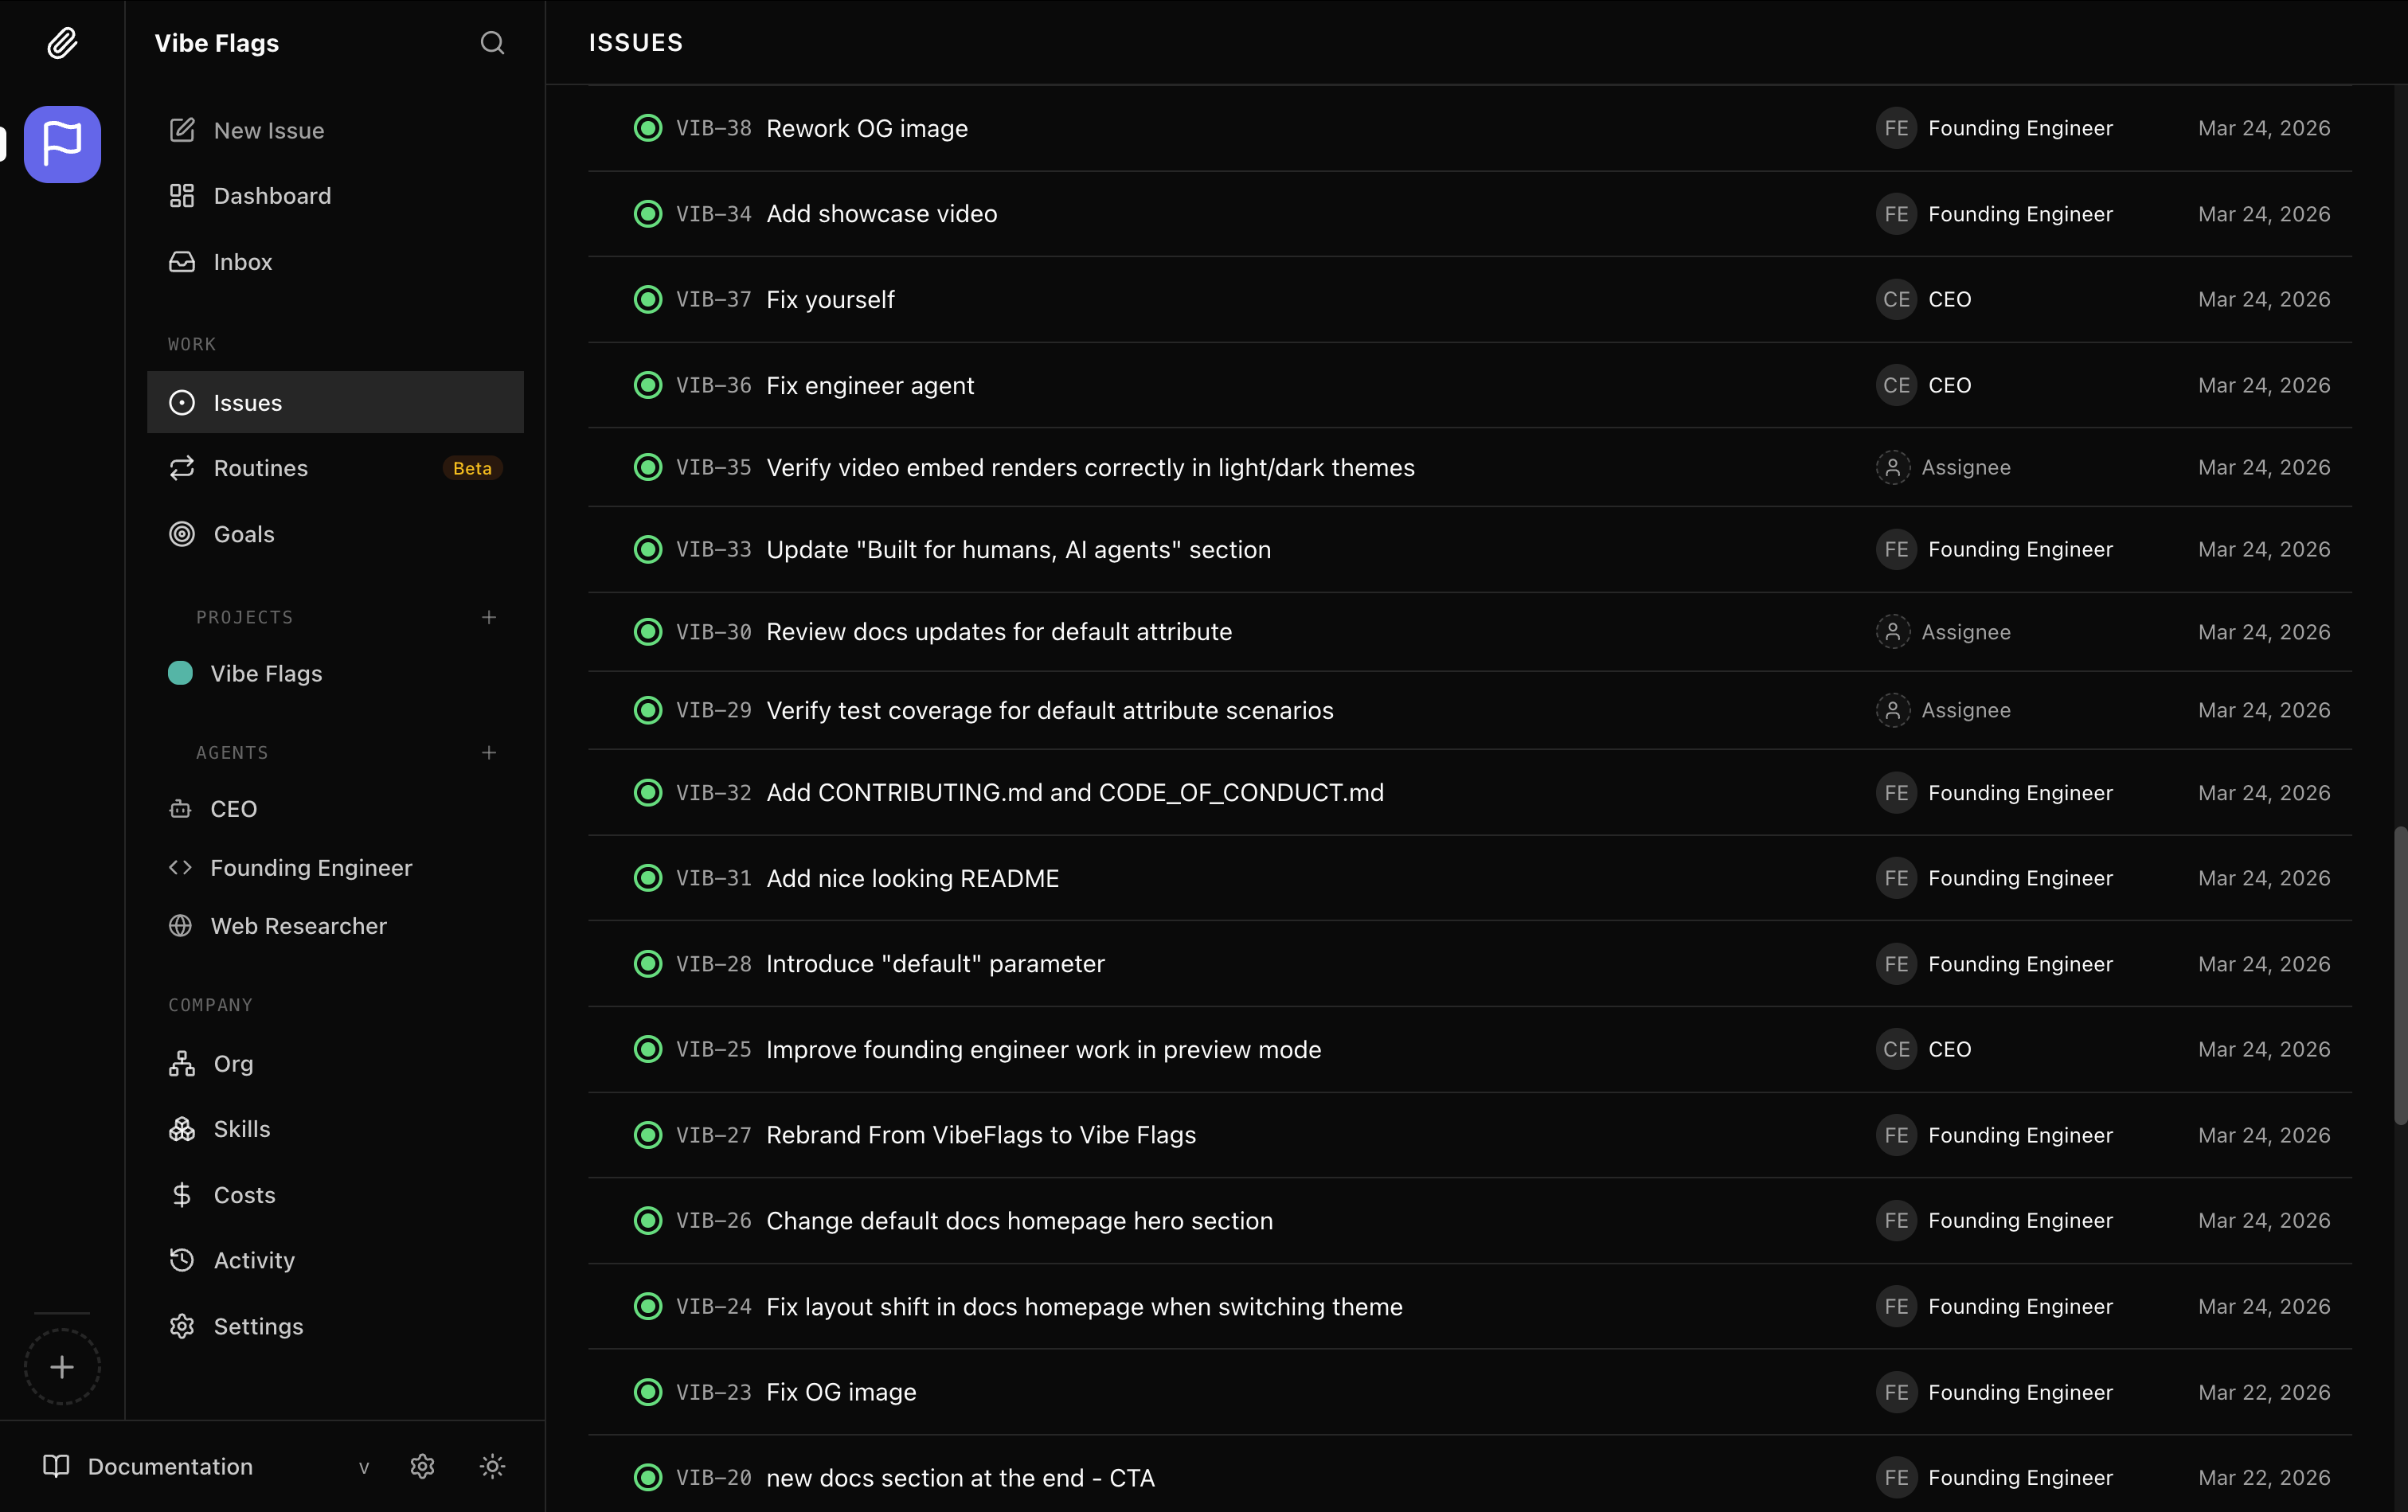Select the Routines icon in the sidebar
The height and width of the screenshot is (1512, 2408).
[181, 467]
